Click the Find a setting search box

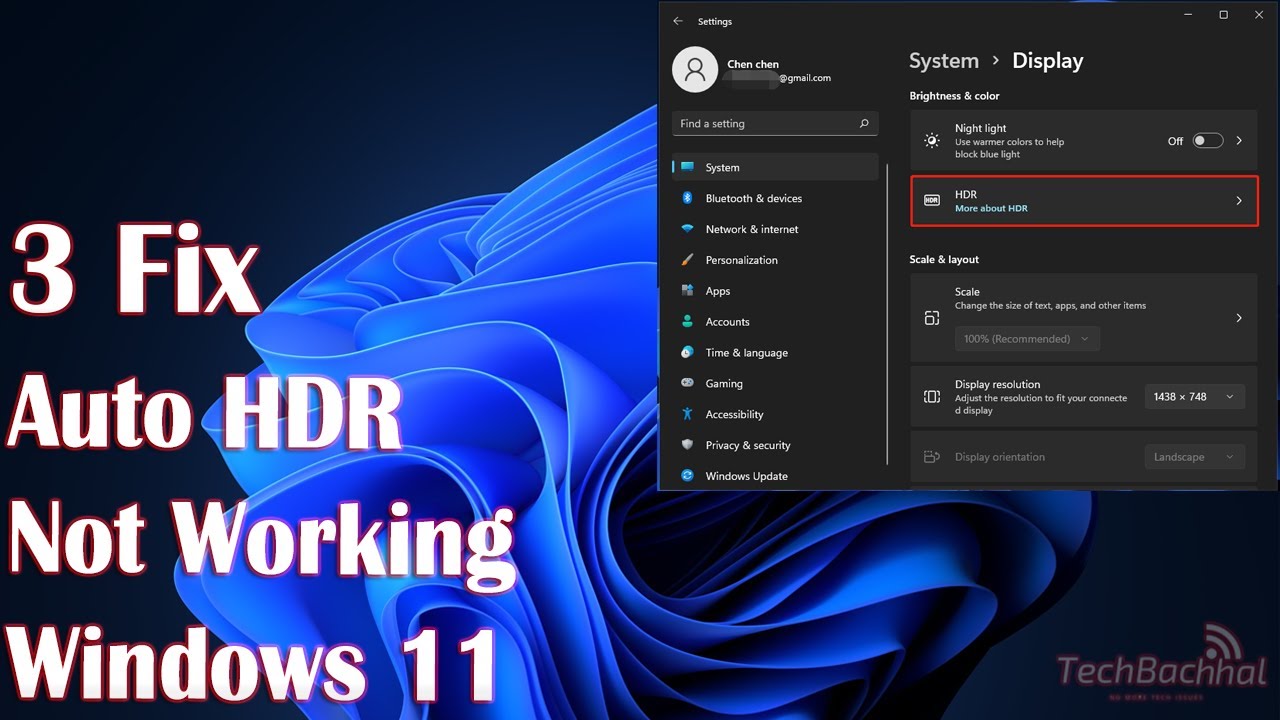775,124
